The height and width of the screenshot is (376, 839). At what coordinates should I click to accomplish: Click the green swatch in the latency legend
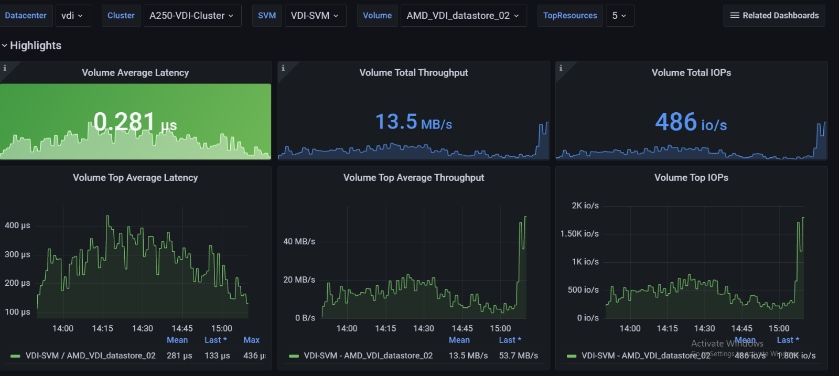[15, 356]
